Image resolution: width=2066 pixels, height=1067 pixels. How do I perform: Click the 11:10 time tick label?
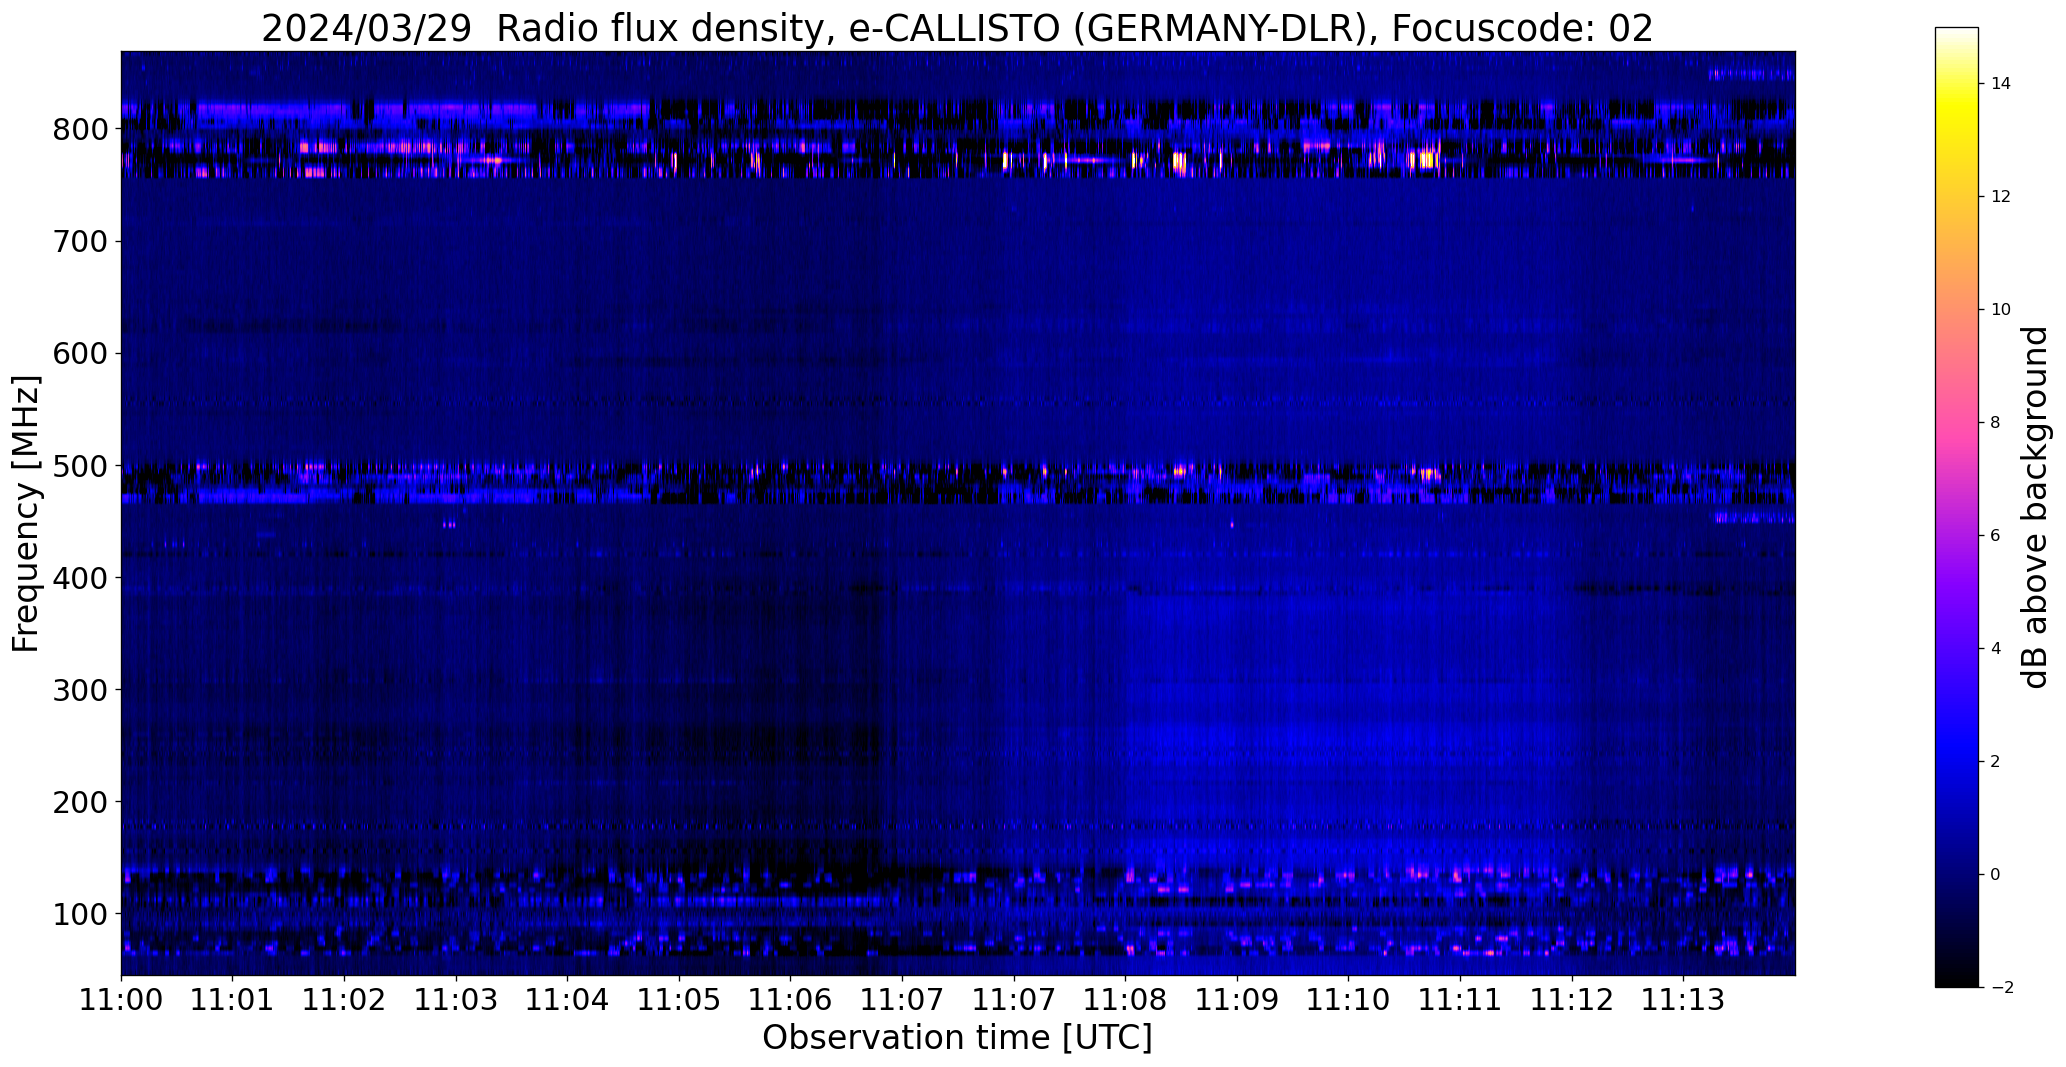coord(1348,999)
